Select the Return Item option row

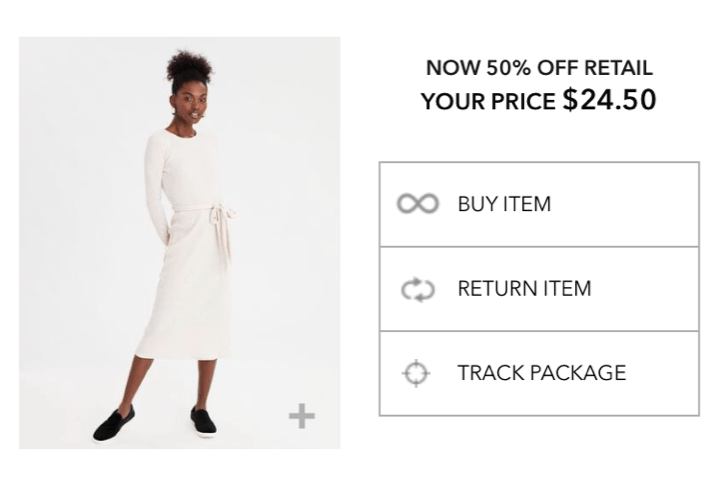pyautogui.click(x=538, y=289)
